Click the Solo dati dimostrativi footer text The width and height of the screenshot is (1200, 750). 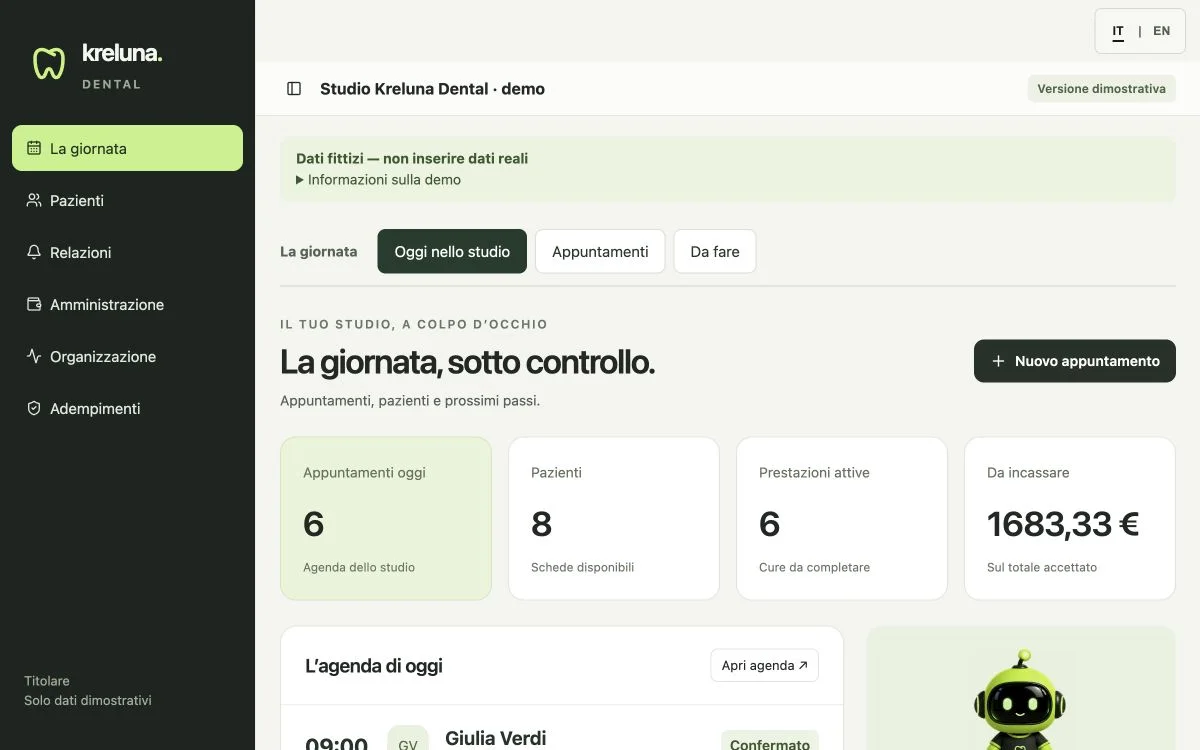point(88,701)
